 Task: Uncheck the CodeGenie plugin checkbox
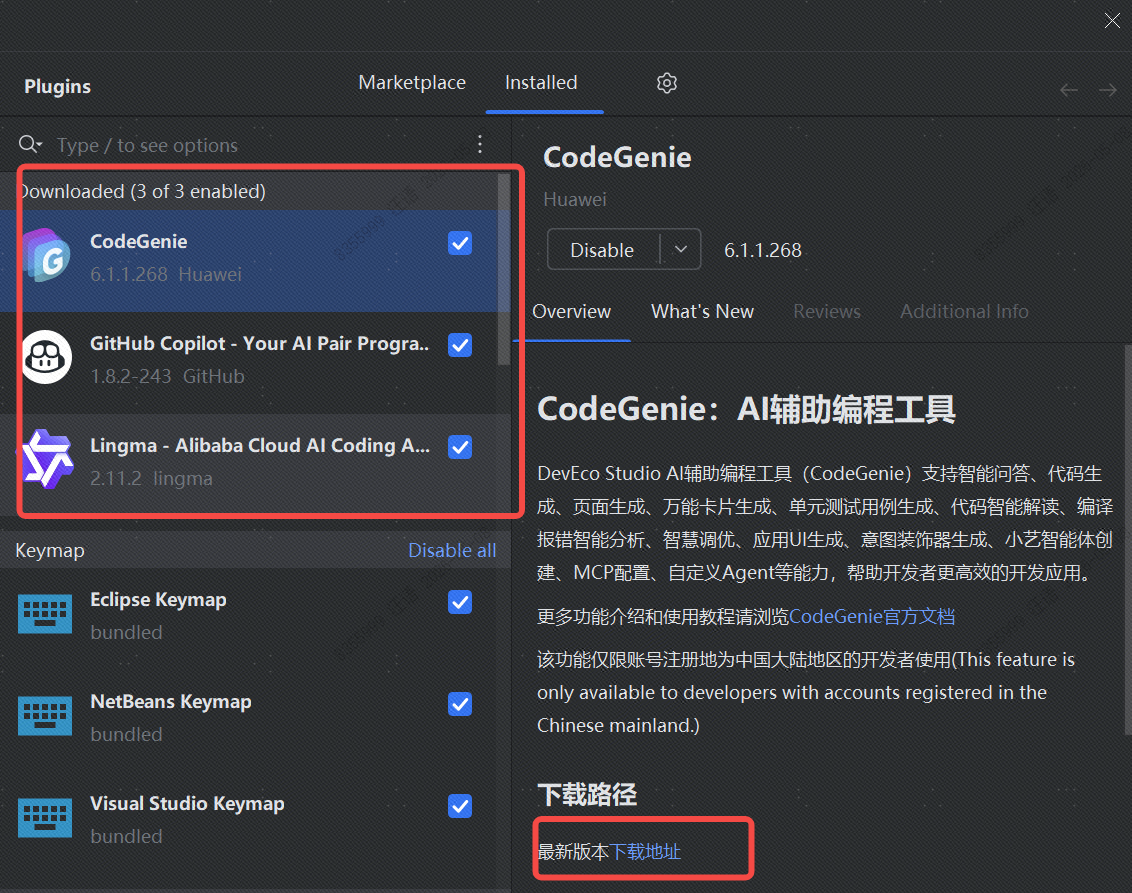coord(460,243)
